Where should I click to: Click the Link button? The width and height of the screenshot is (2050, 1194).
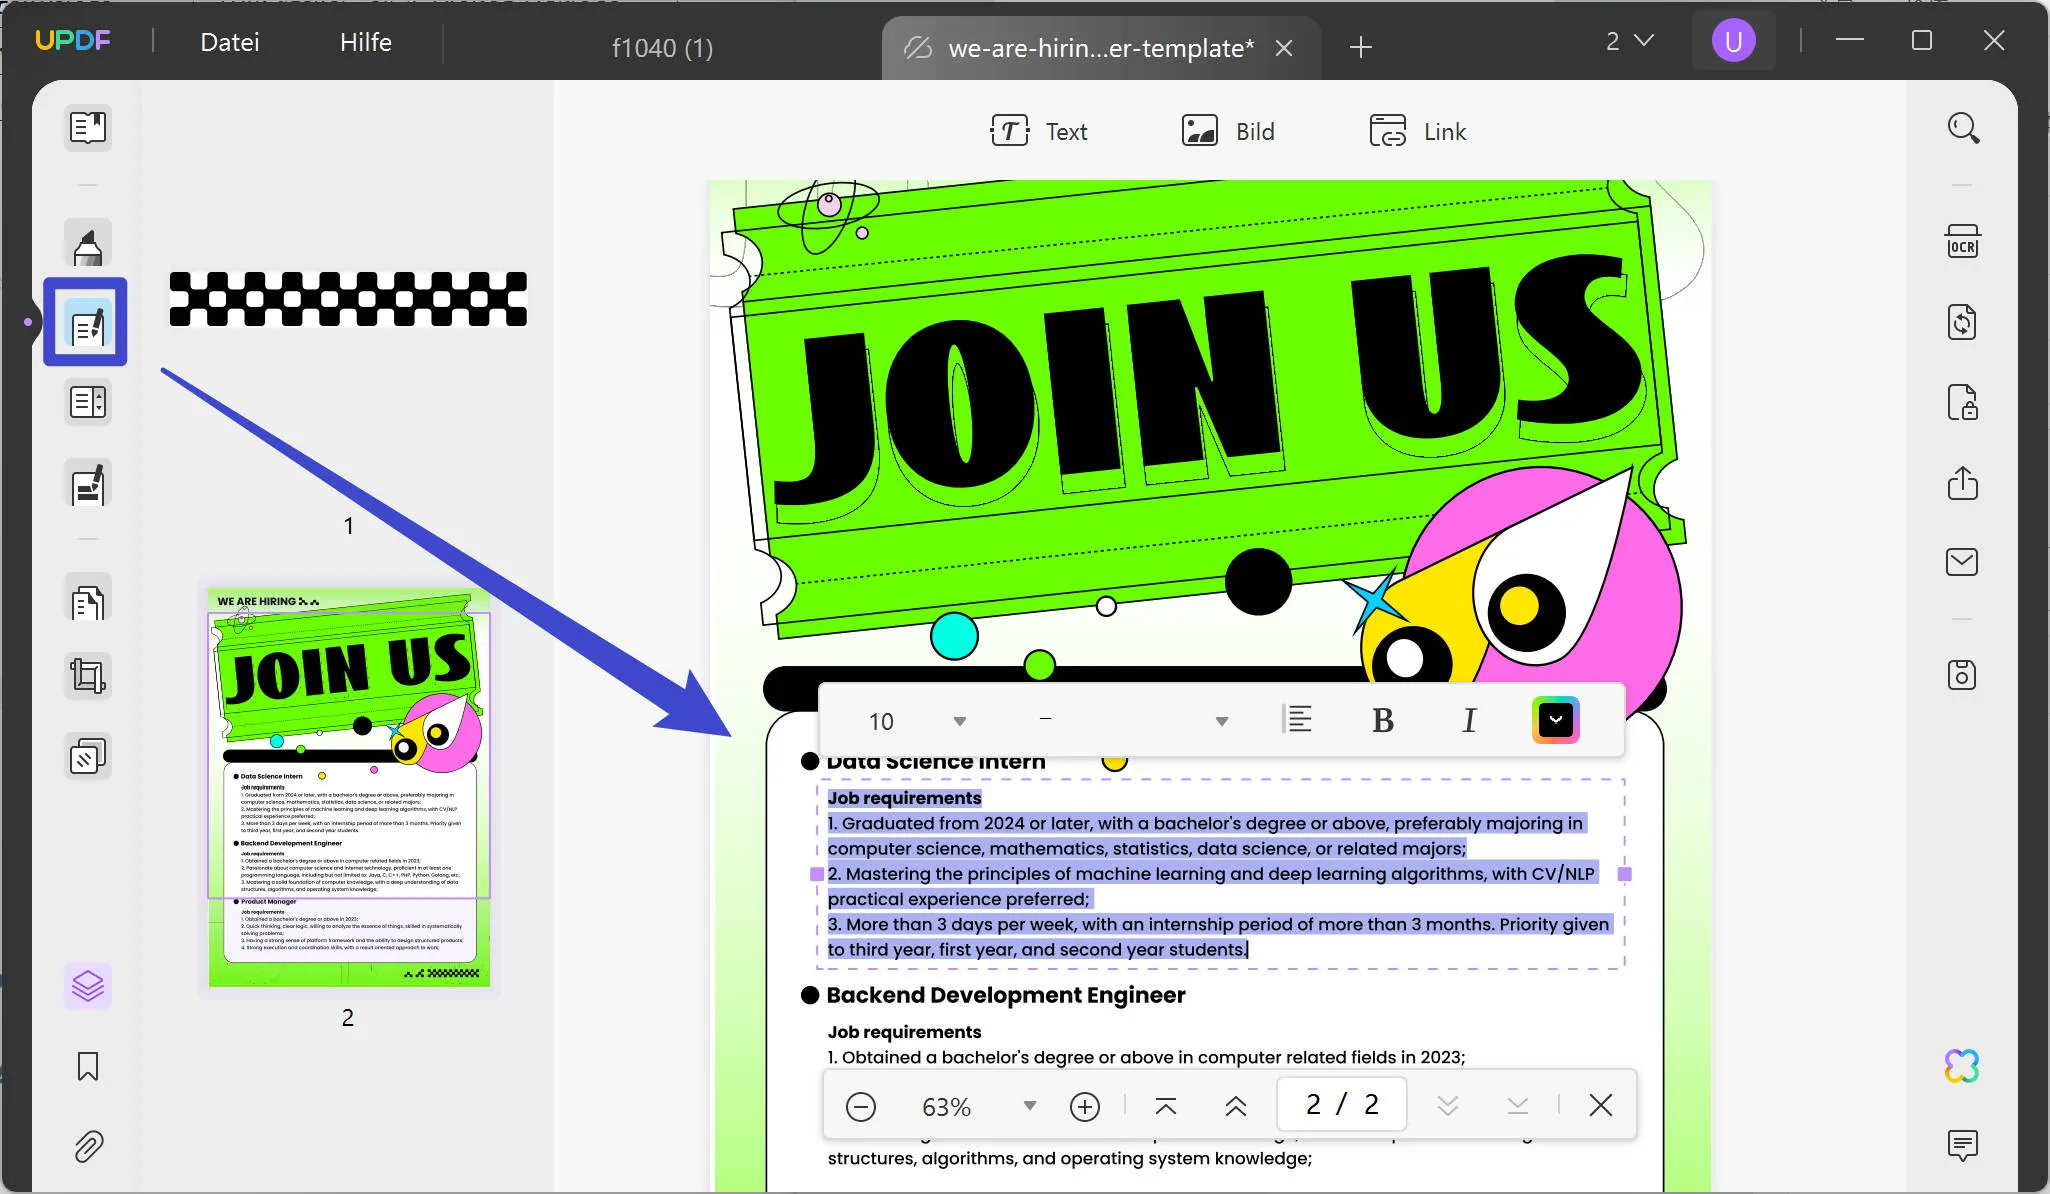point(1418,131)
